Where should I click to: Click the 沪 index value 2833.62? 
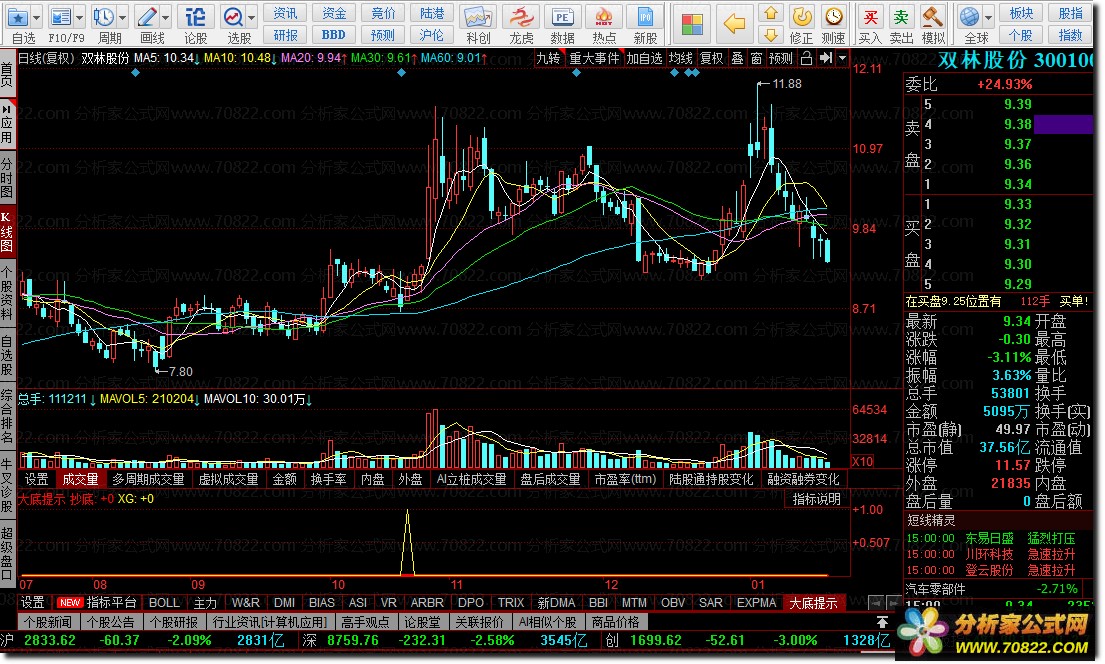click(49, 640)
